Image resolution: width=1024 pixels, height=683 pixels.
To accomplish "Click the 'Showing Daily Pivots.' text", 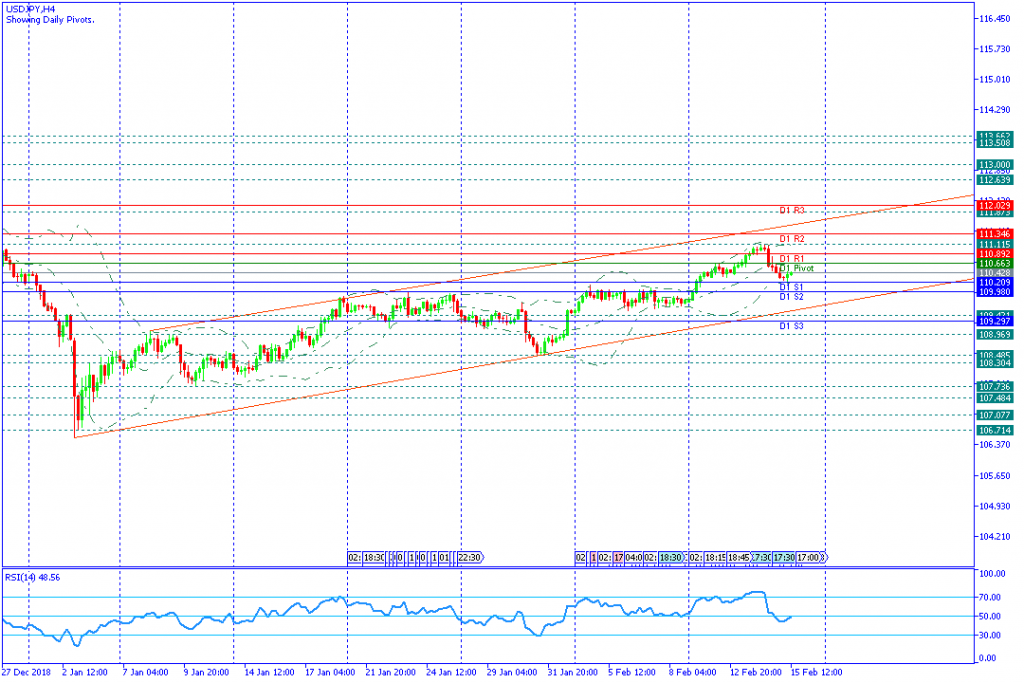I will tap(50, 20).
